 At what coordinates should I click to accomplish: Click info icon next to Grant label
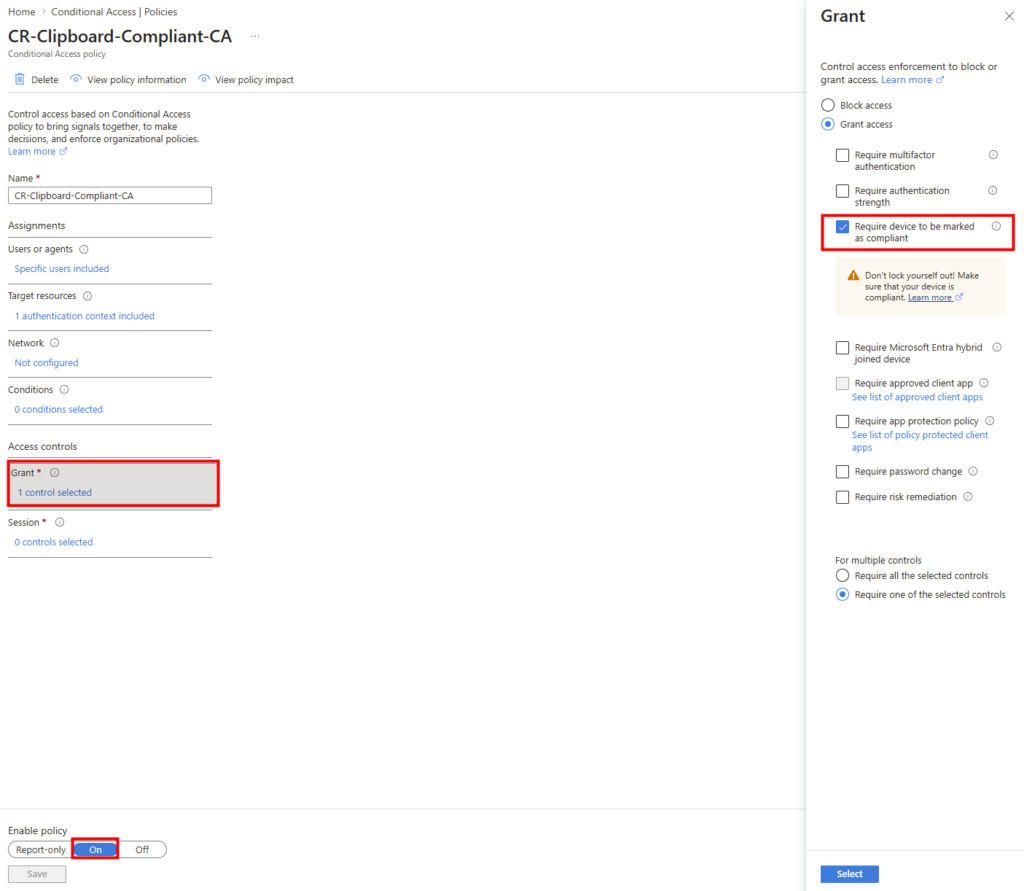pyautogui.click(x=55, y=472)
